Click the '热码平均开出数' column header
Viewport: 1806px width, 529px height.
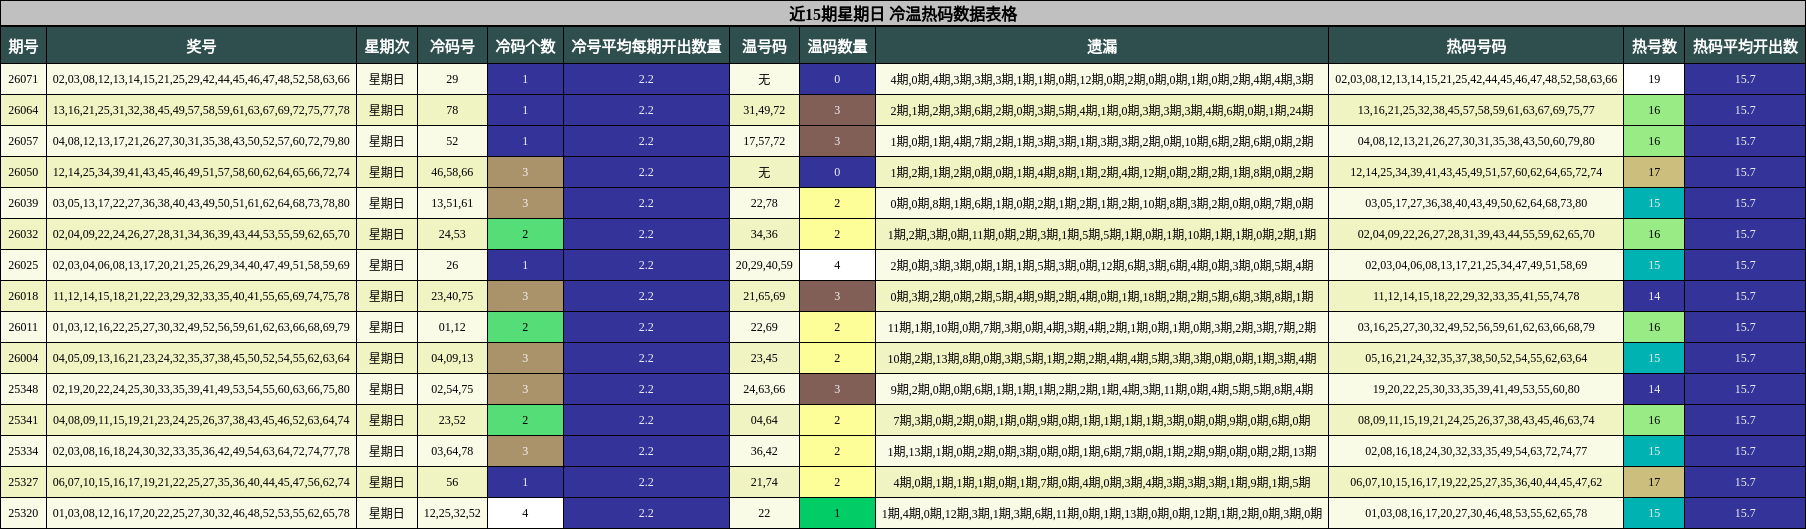[x=1745, y=46]
